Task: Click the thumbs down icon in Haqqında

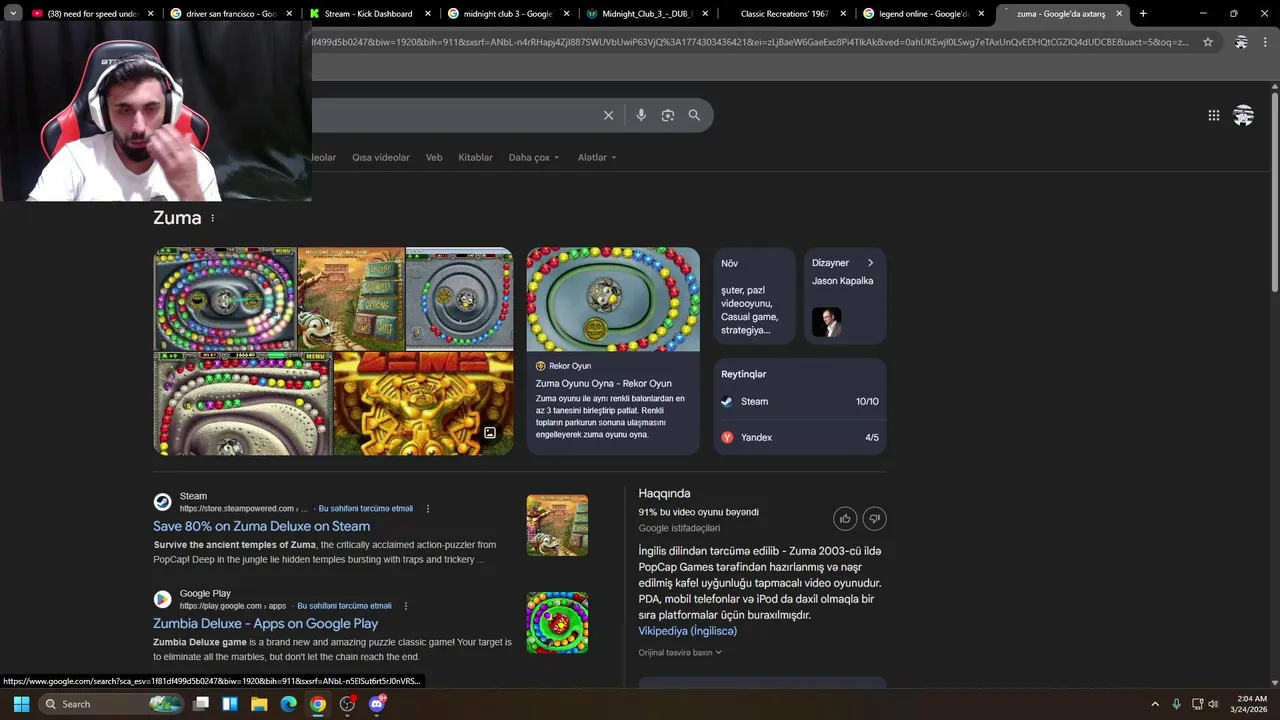Action: click(874, 518)
